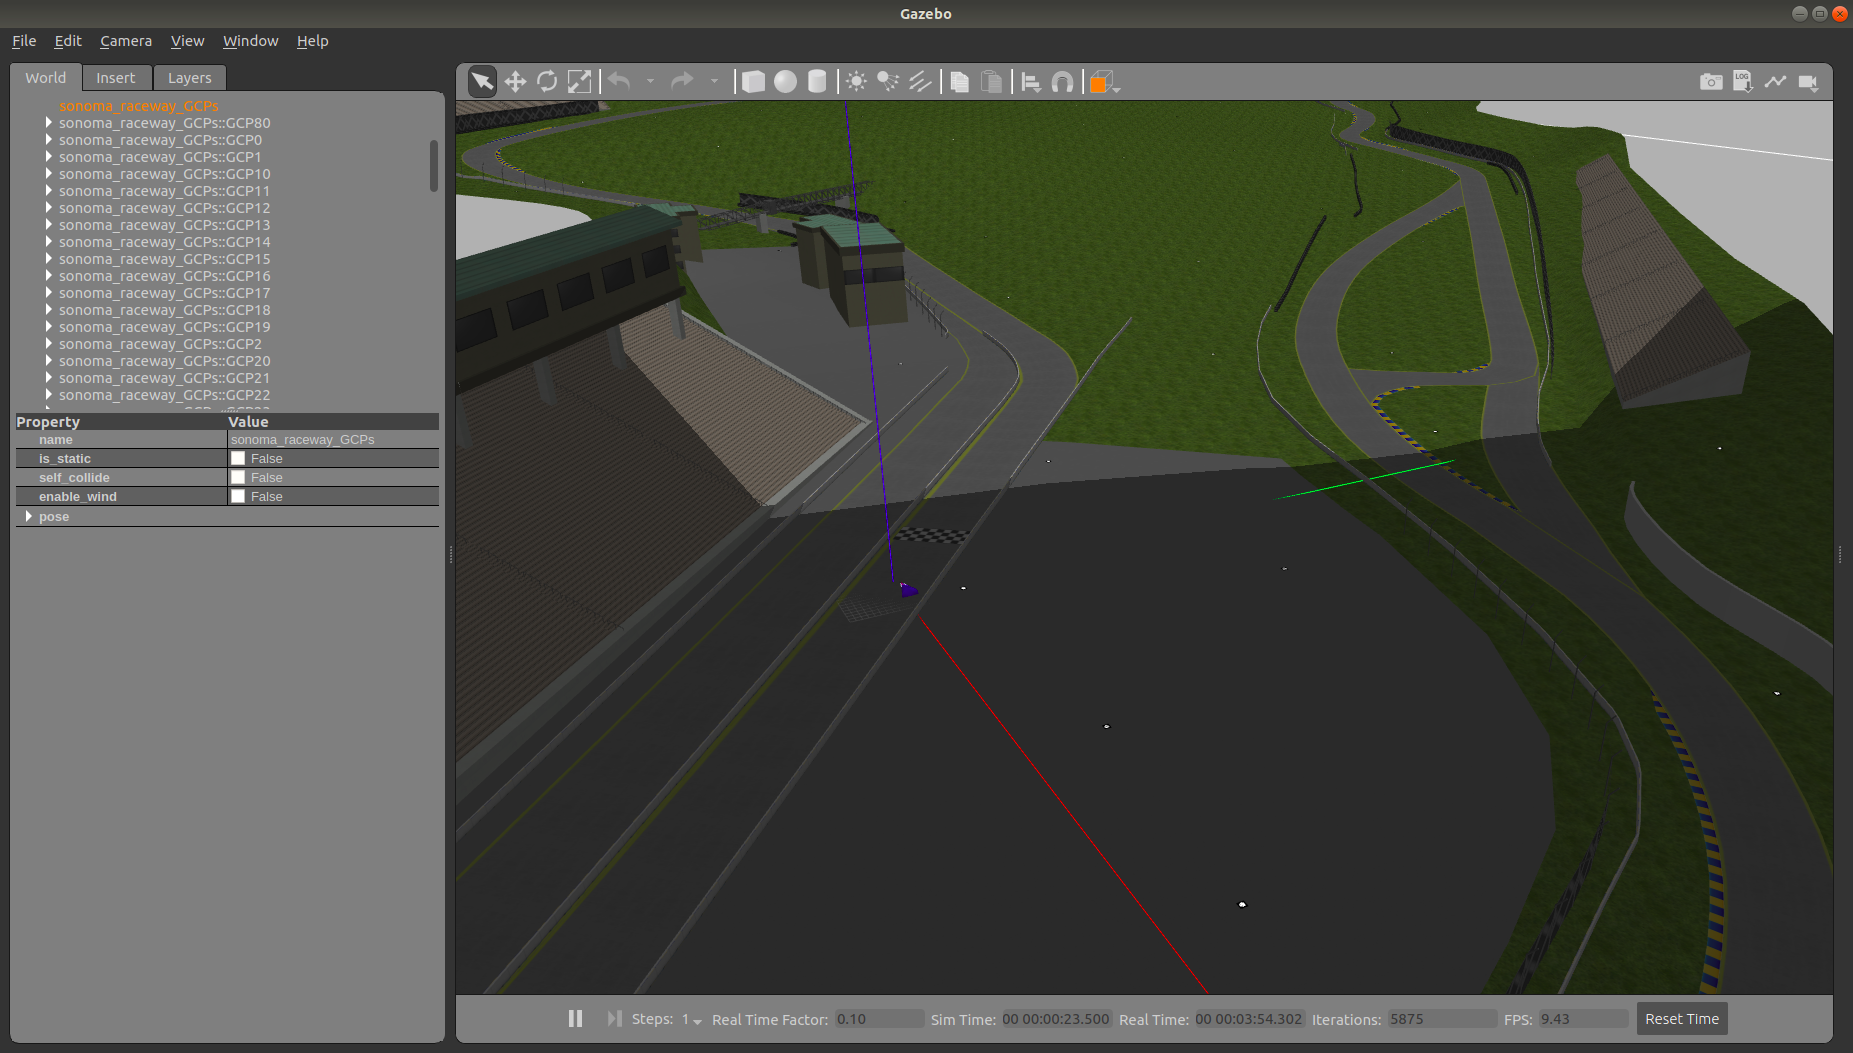
Task: Open the Camera menu
Action: (x=125, y=41)
